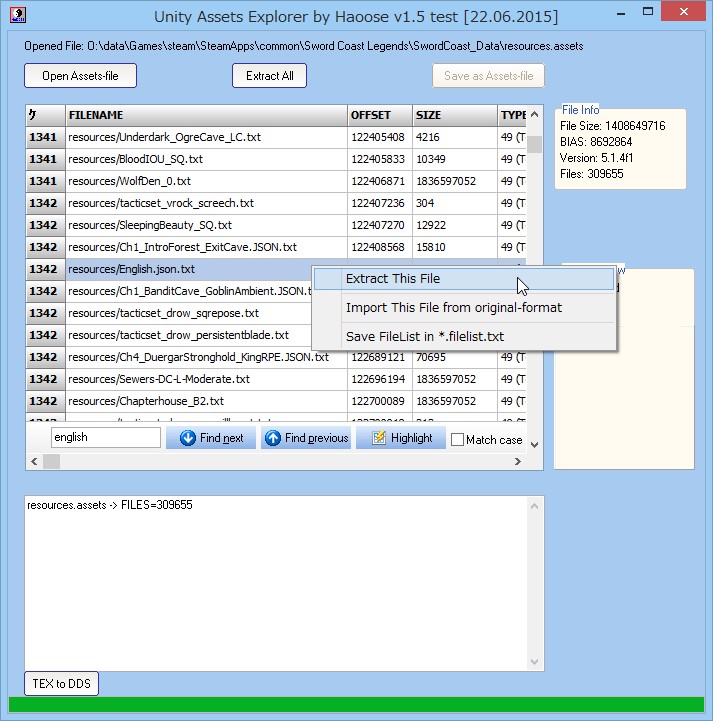Click the green progress bar
This screenshot has width=713, height=721.
[x=356, y=704]
